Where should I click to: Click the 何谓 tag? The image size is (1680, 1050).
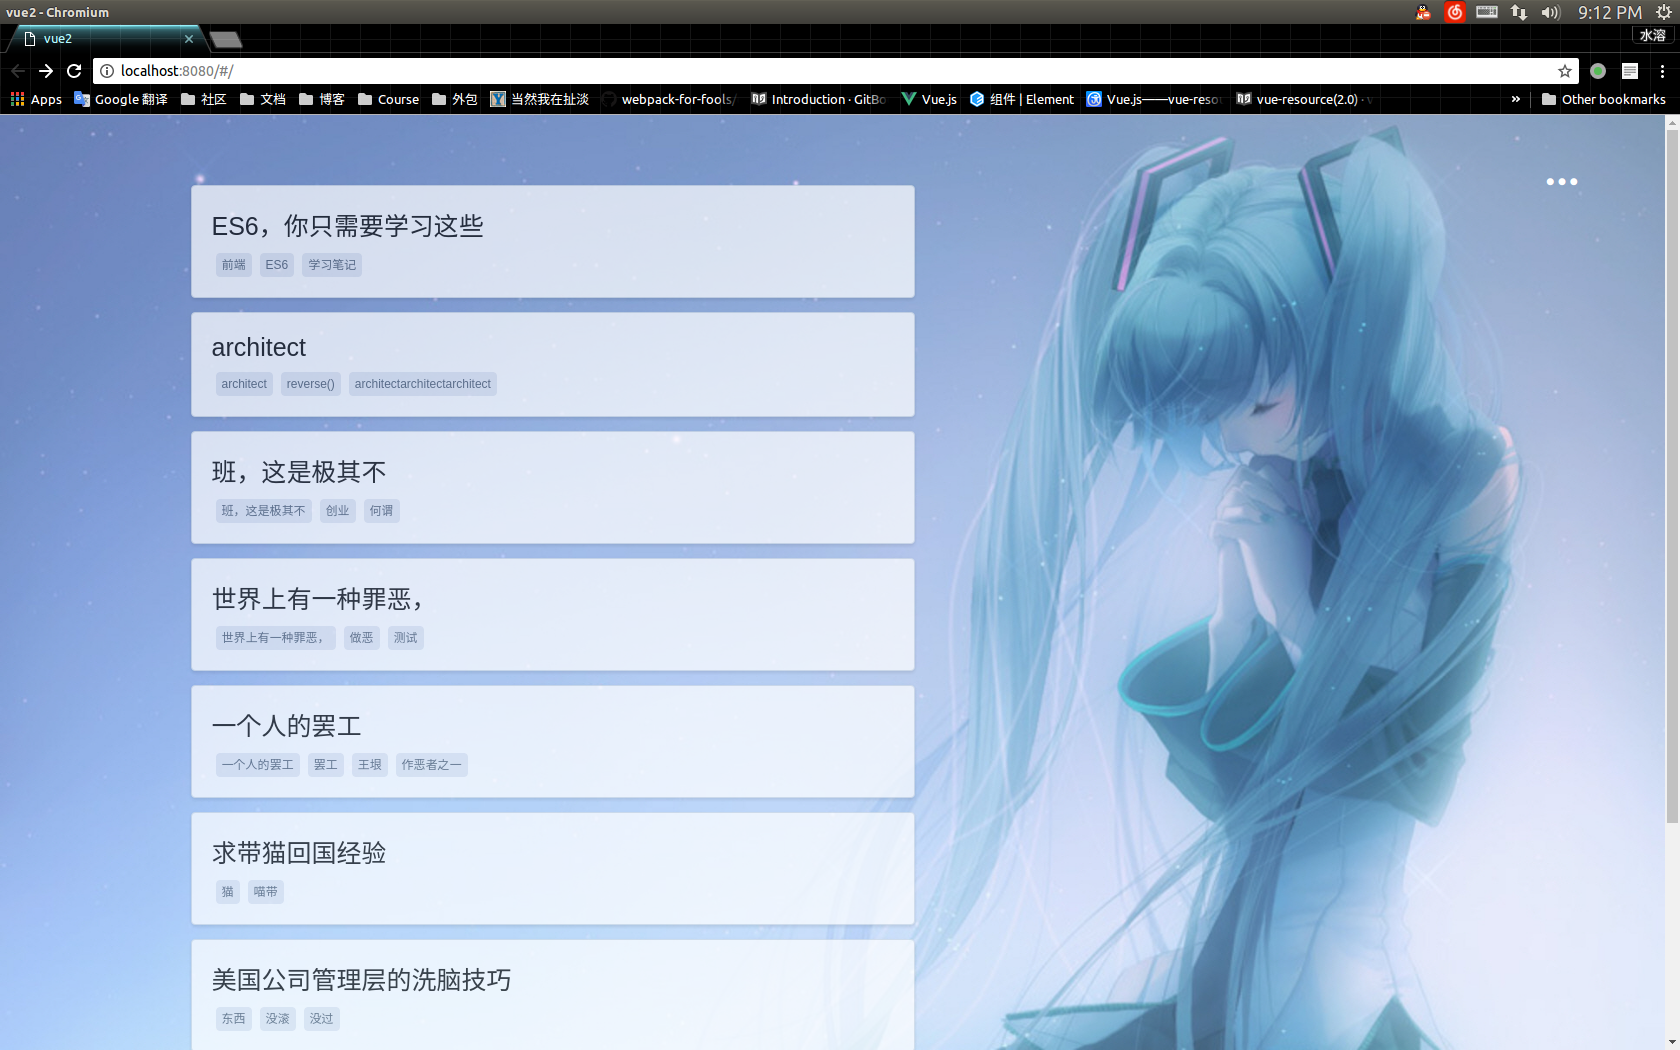(x=381, y=511)
